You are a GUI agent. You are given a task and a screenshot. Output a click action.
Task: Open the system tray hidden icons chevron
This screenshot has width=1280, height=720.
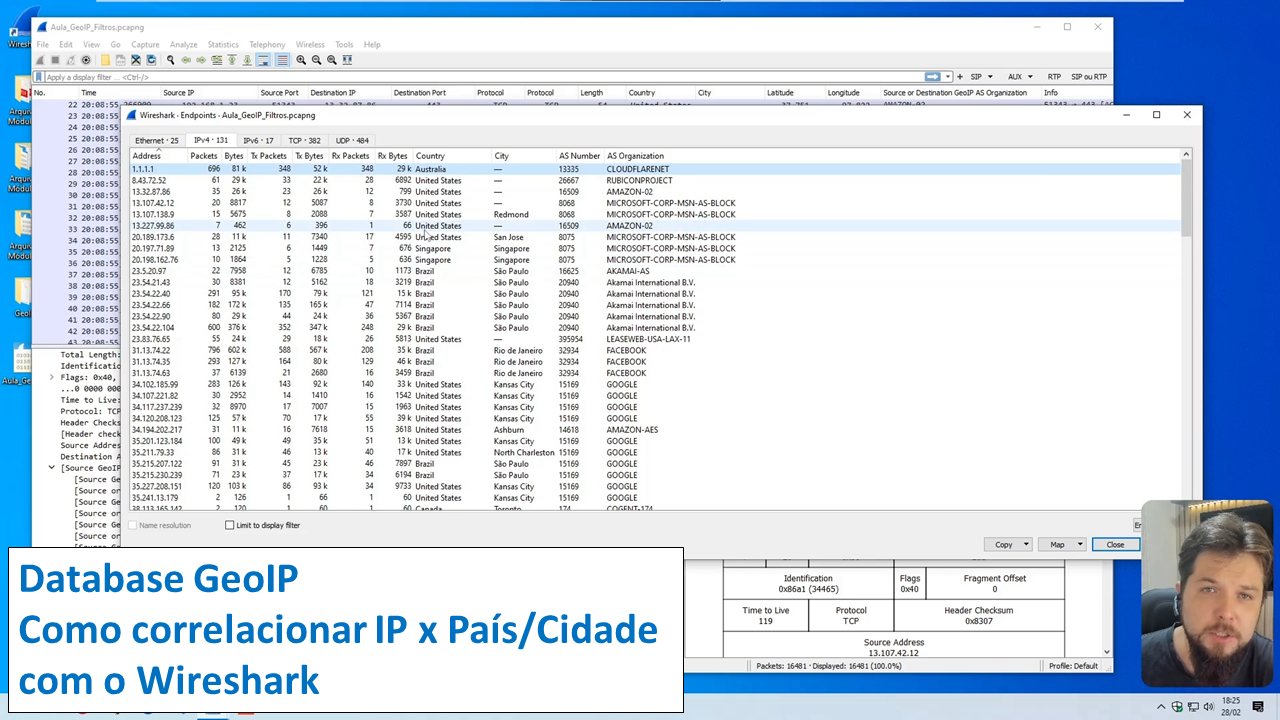point(1163,707)
